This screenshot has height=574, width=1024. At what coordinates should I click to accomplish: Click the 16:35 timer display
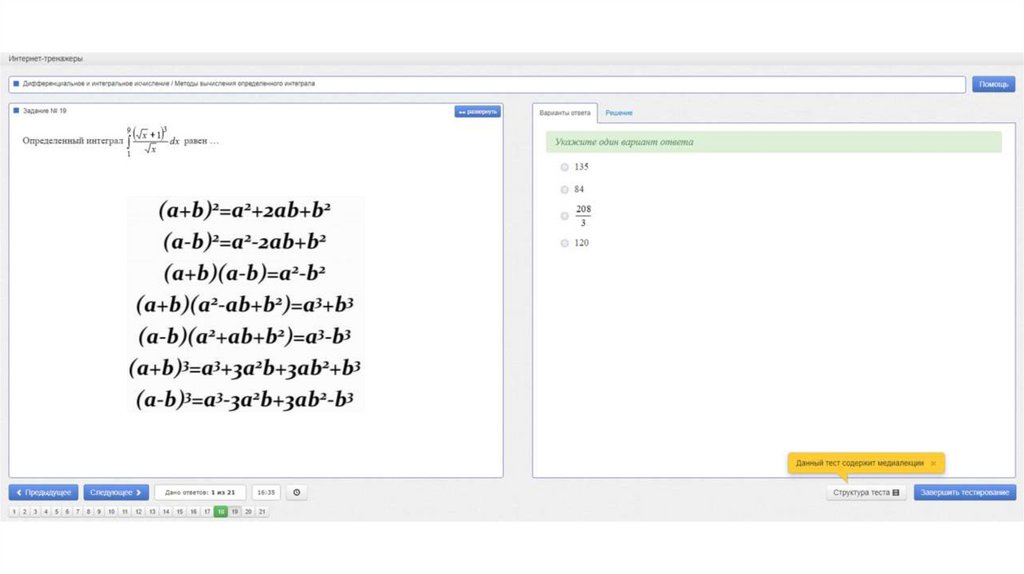pyautogui.click(x=266, y=492)
